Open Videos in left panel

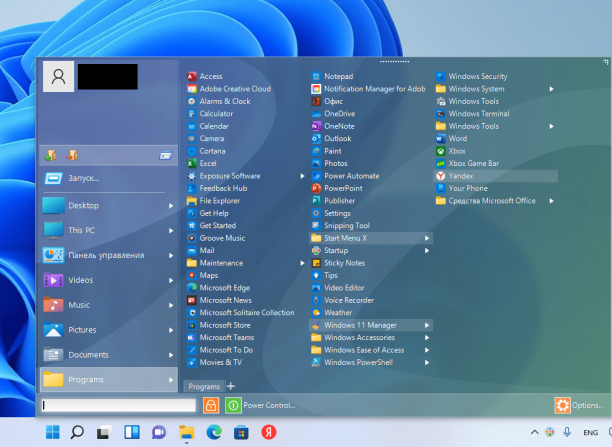(x=109, y=280)
